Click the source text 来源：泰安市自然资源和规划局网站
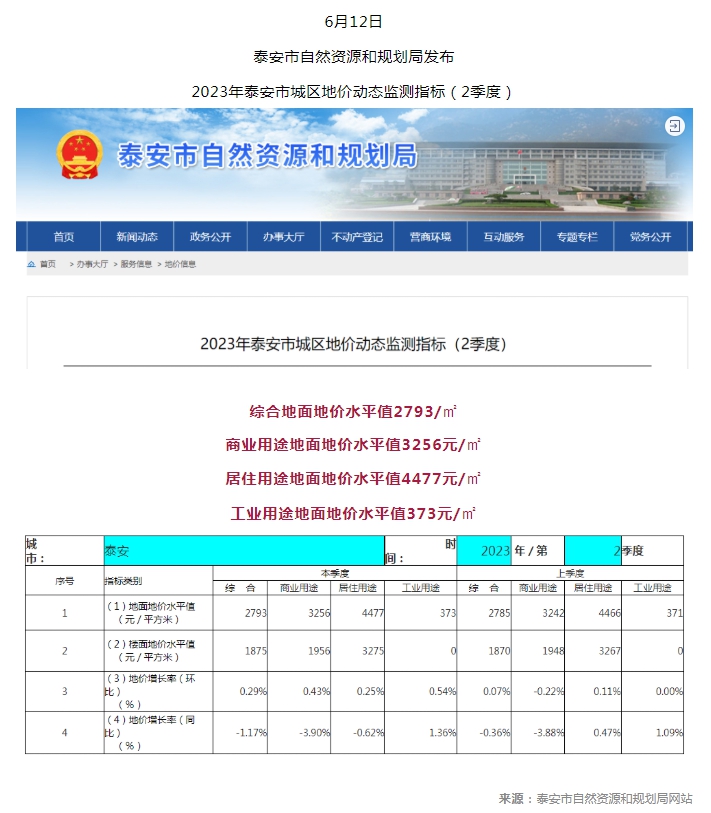 [x=595, y=799]
